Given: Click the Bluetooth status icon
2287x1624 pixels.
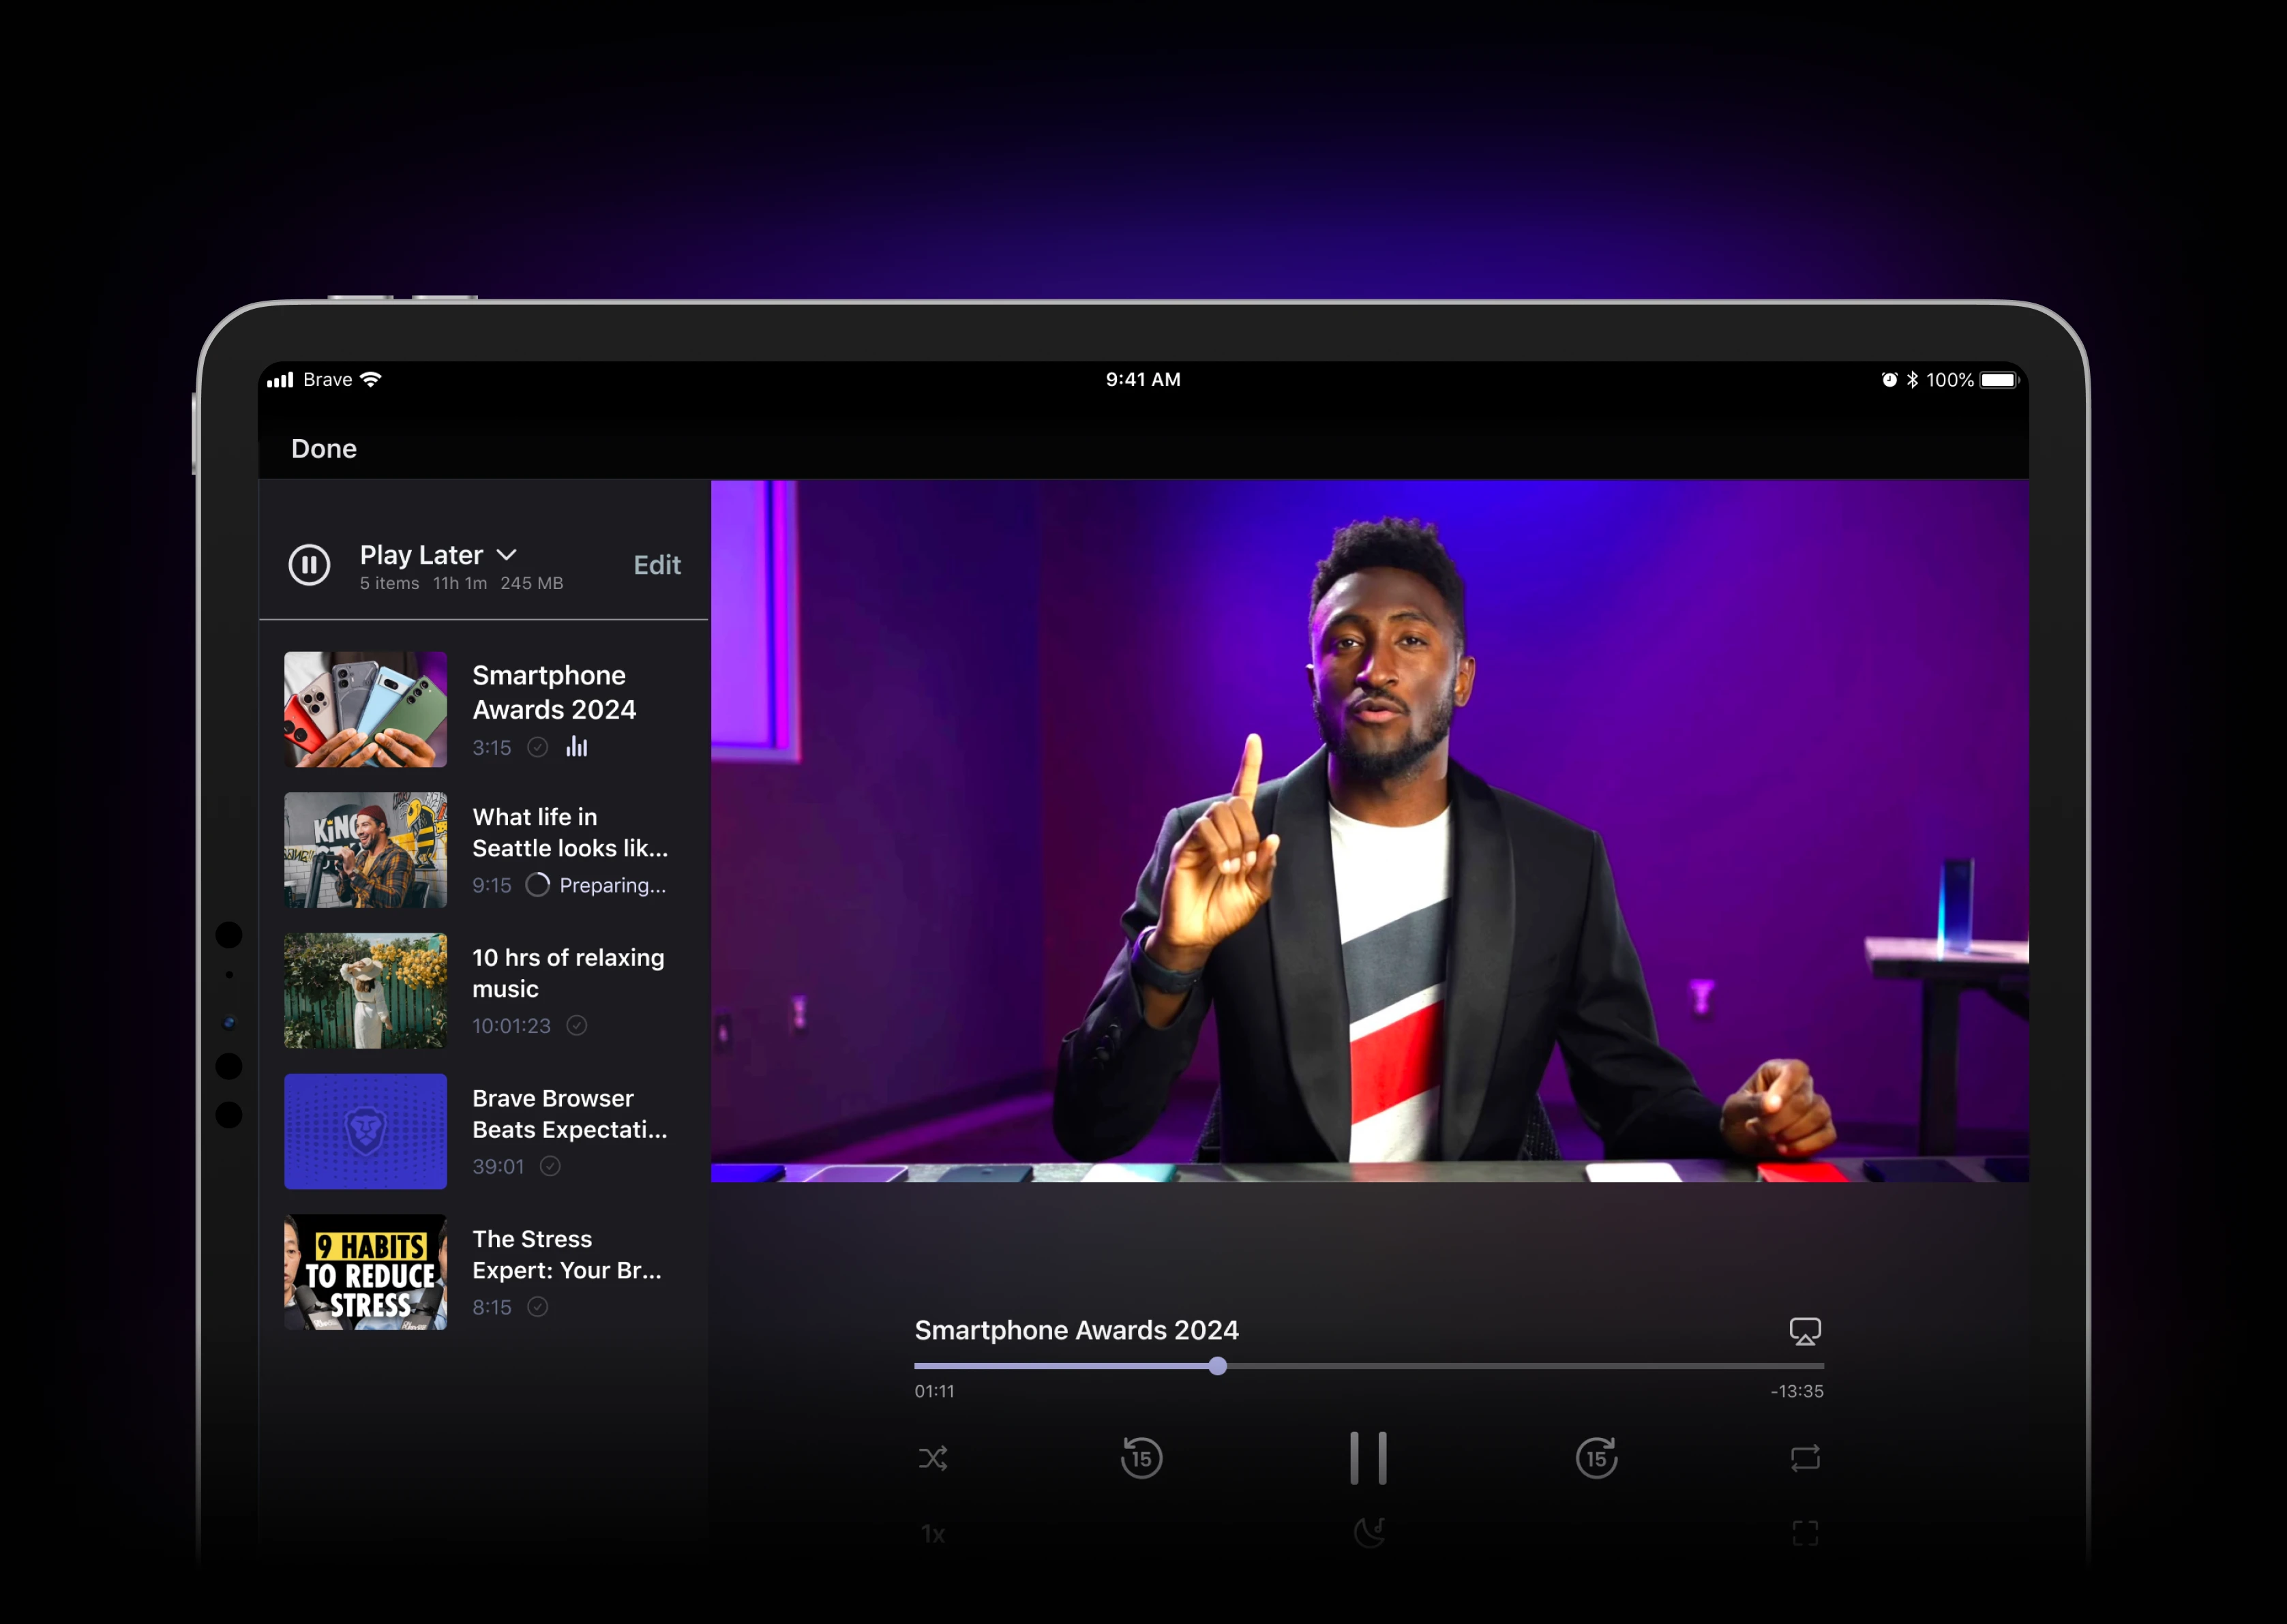Looking at the screenshot, I should point(1912,380).
